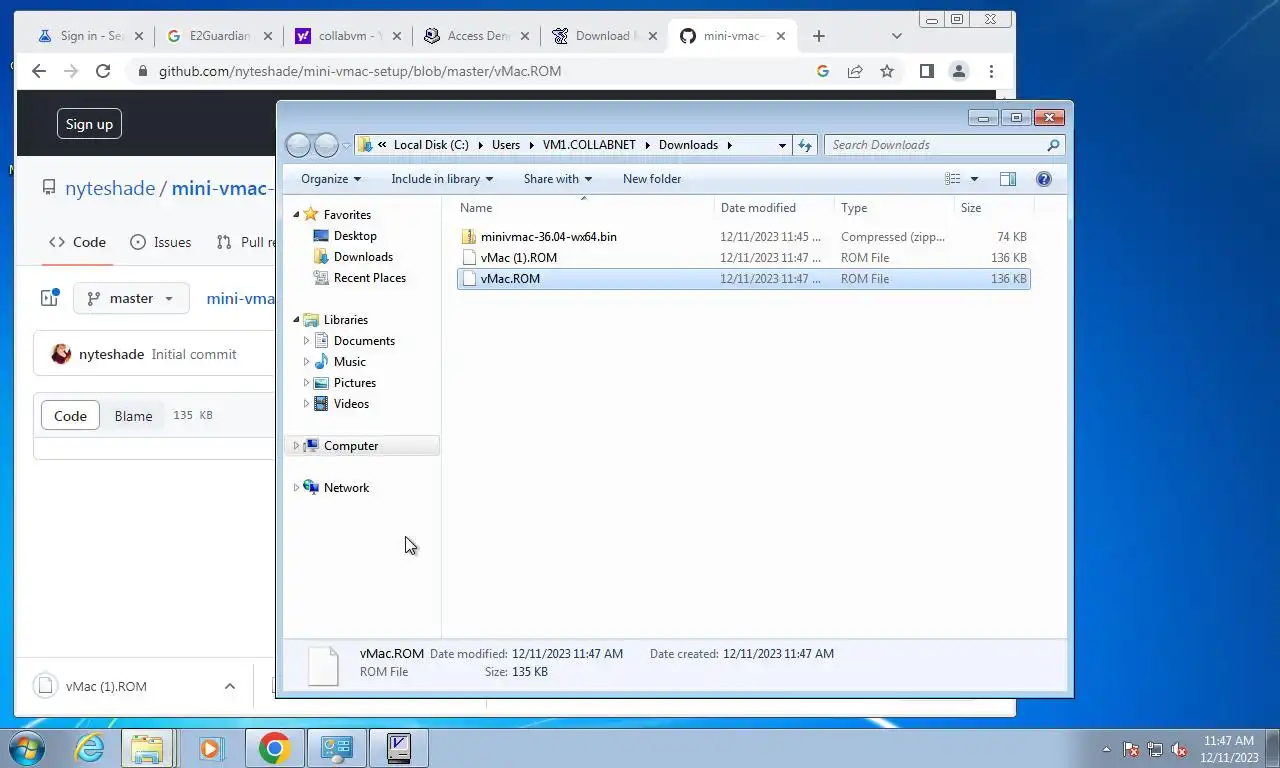Image resolution: width=1280 pixels, height=768 pixels.
Task: Click the taskbar clock showing 11:47 AM
Action: tap(1228, 749)
